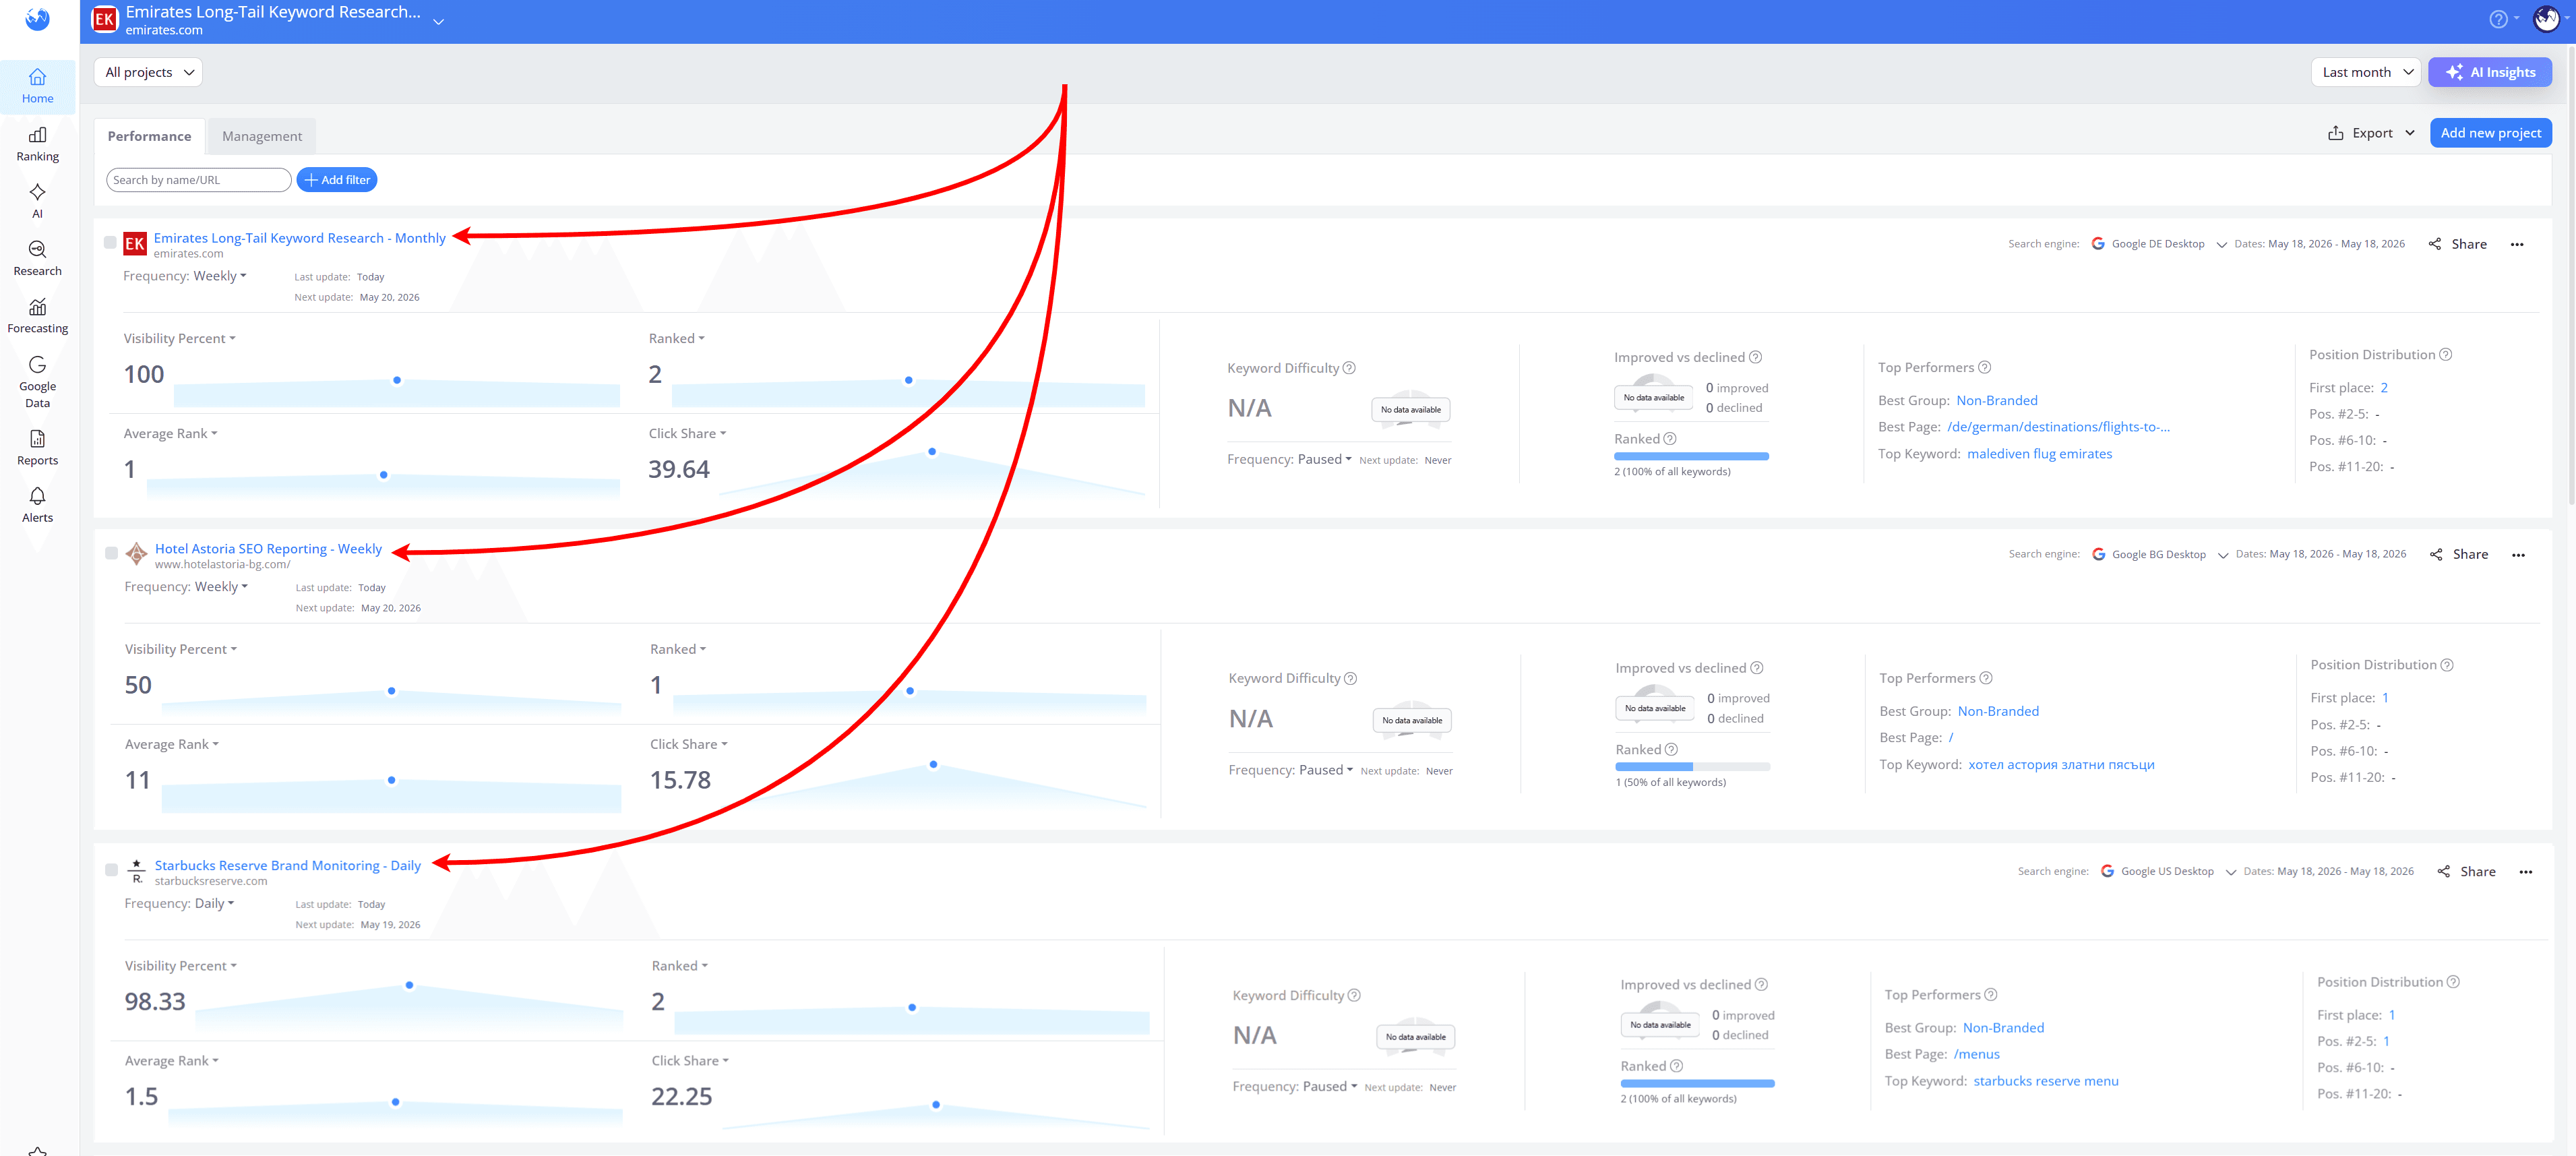Click Keyword Difficulty help icon in Emirates card
Viewport: 2576px width, 1156px height.
point(1349,368)
